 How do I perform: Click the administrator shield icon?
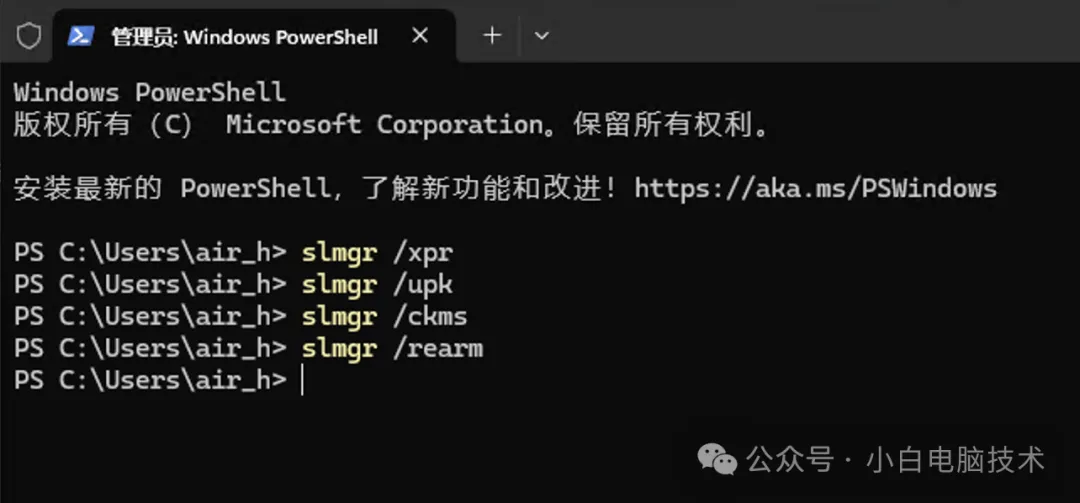coord(29,36)
